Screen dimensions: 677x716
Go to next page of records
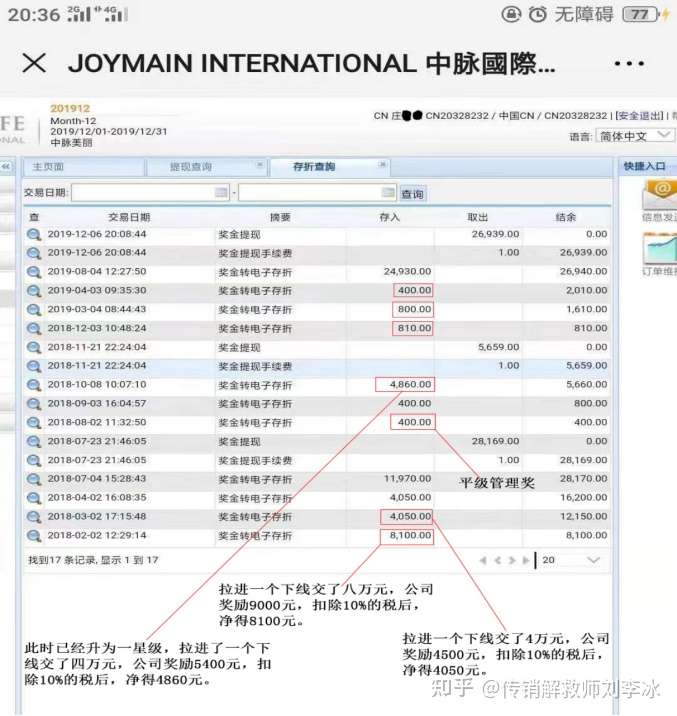[x=512, y=560]
